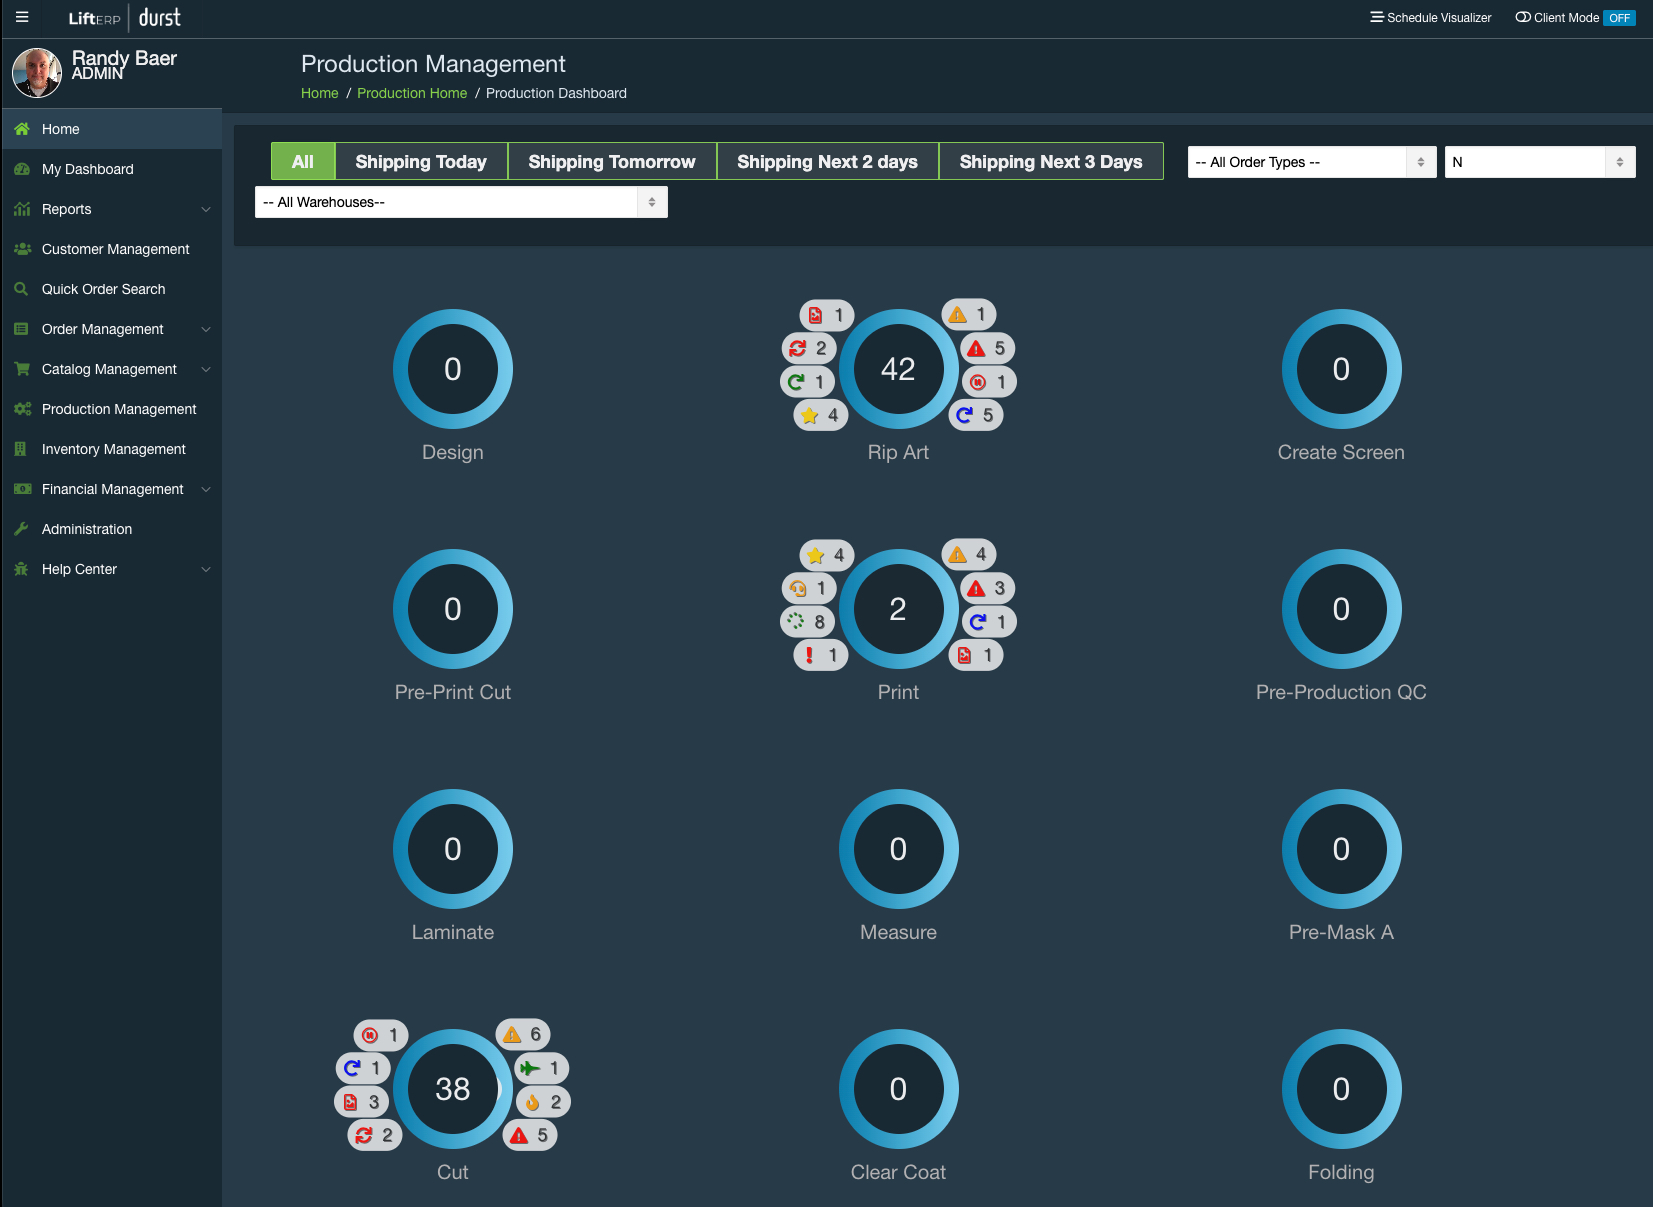Screen dimensions: 1653x1207
Task: Open the Print headset badge
Action: click(x=808, y=588)
